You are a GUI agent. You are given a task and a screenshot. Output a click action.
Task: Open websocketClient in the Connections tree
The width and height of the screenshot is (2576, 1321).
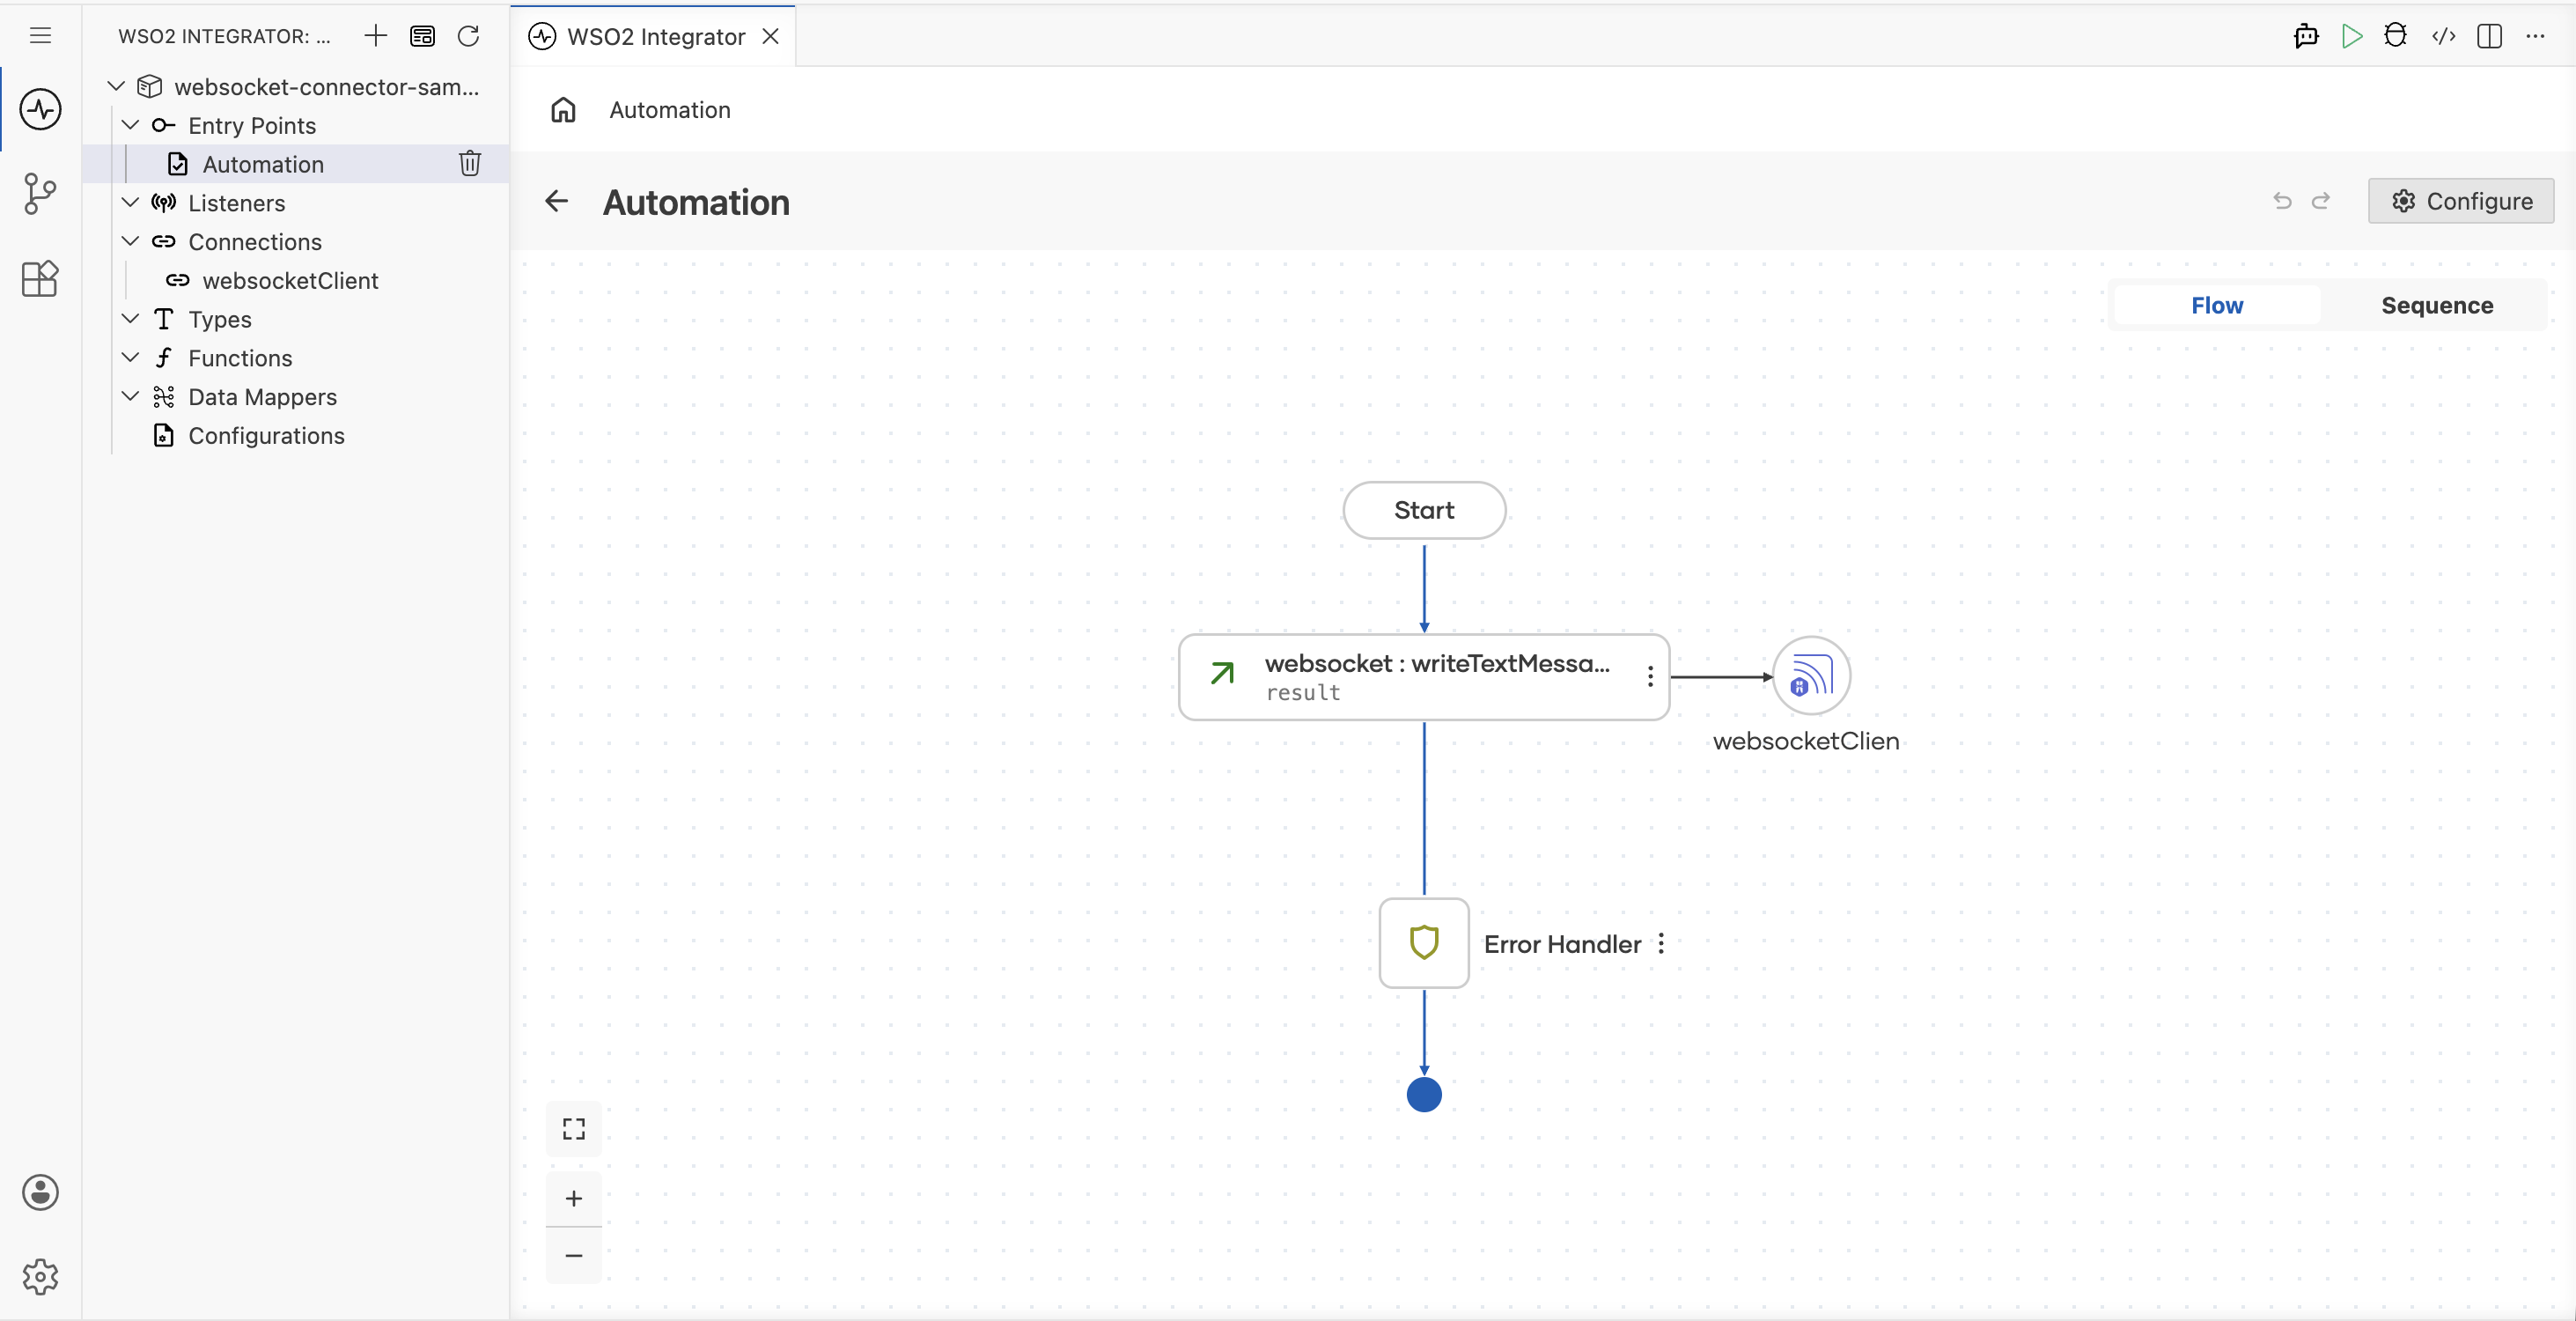[x=290, y=280]
